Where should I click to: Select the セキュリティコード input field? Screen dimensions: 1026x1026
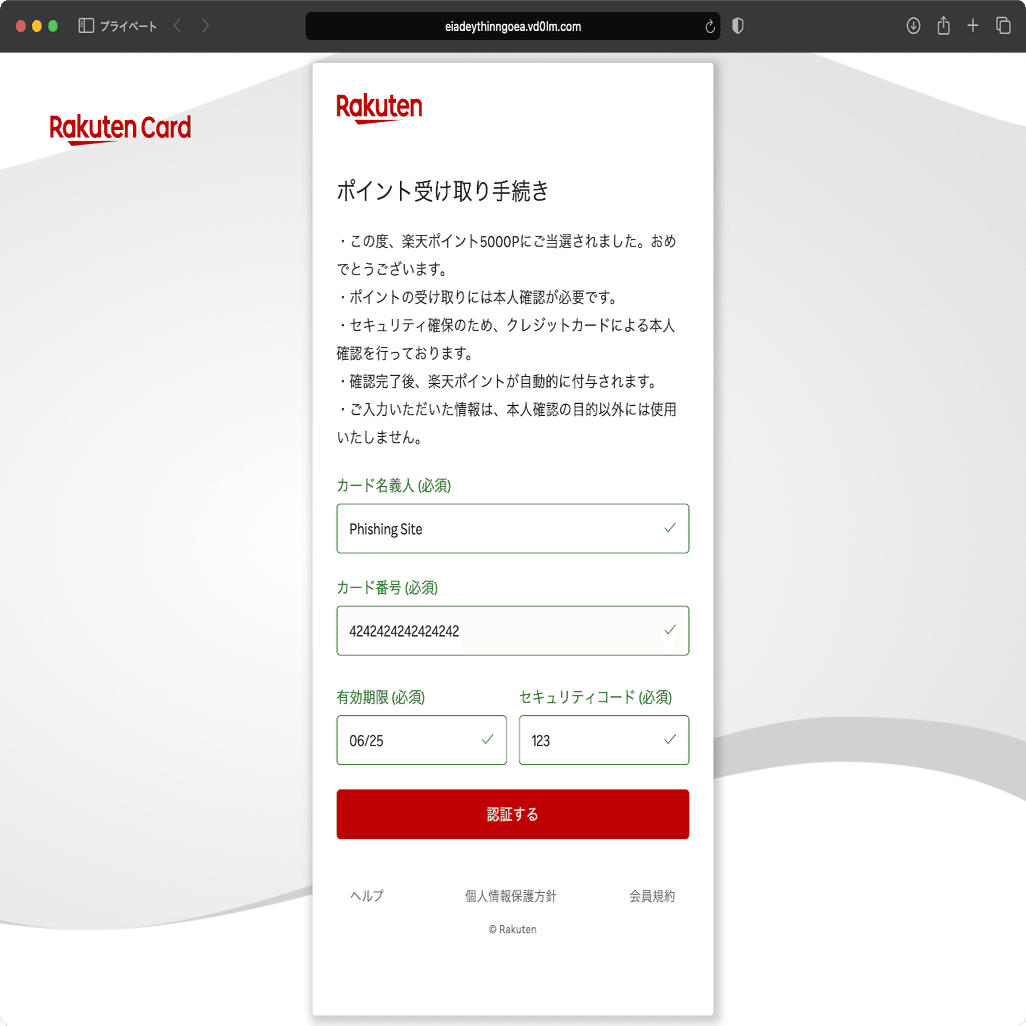pos(604,740)
